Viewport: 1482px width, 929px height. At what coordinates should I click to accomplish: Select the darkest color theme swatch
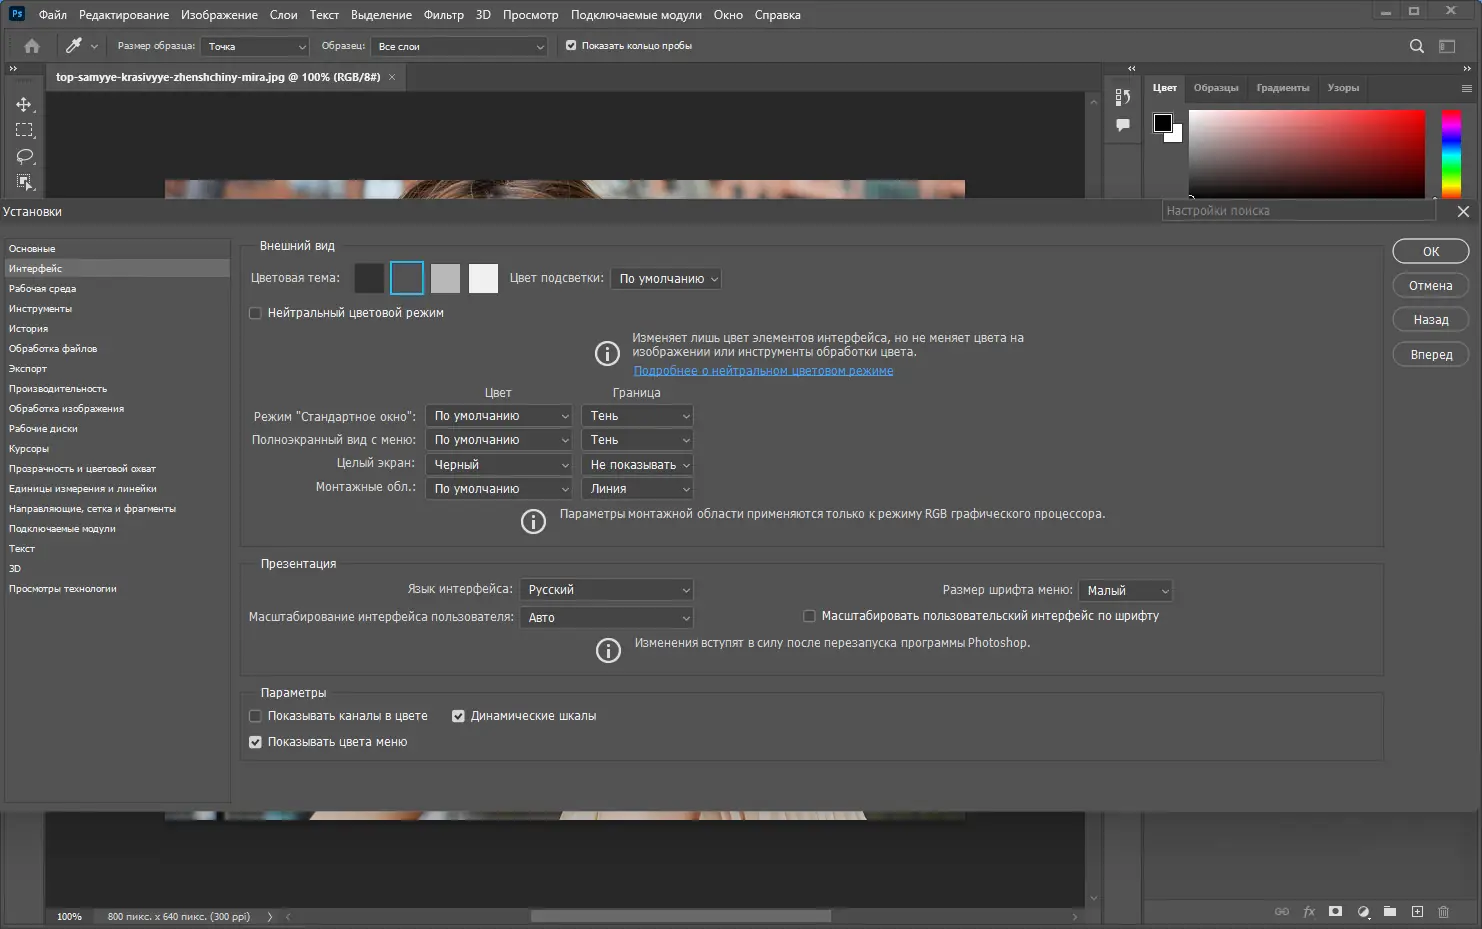click(x=369, y=278)
